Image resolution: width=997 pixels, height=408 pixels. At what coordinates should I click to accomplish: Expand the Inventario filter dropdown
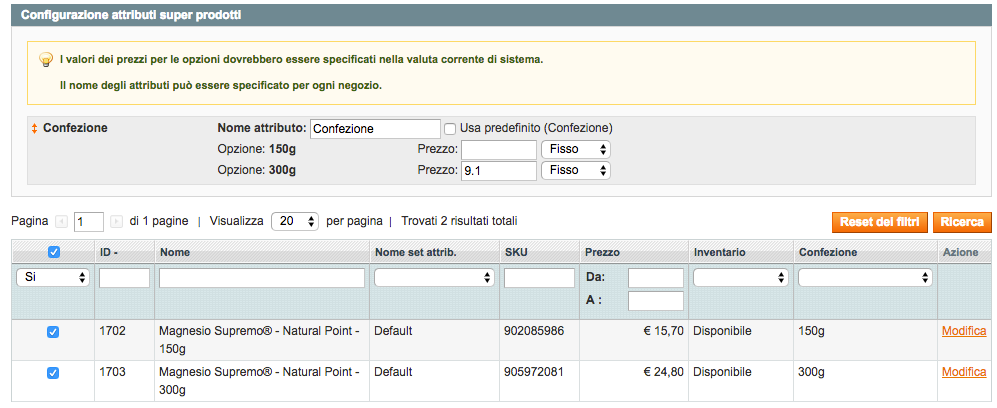739,278
